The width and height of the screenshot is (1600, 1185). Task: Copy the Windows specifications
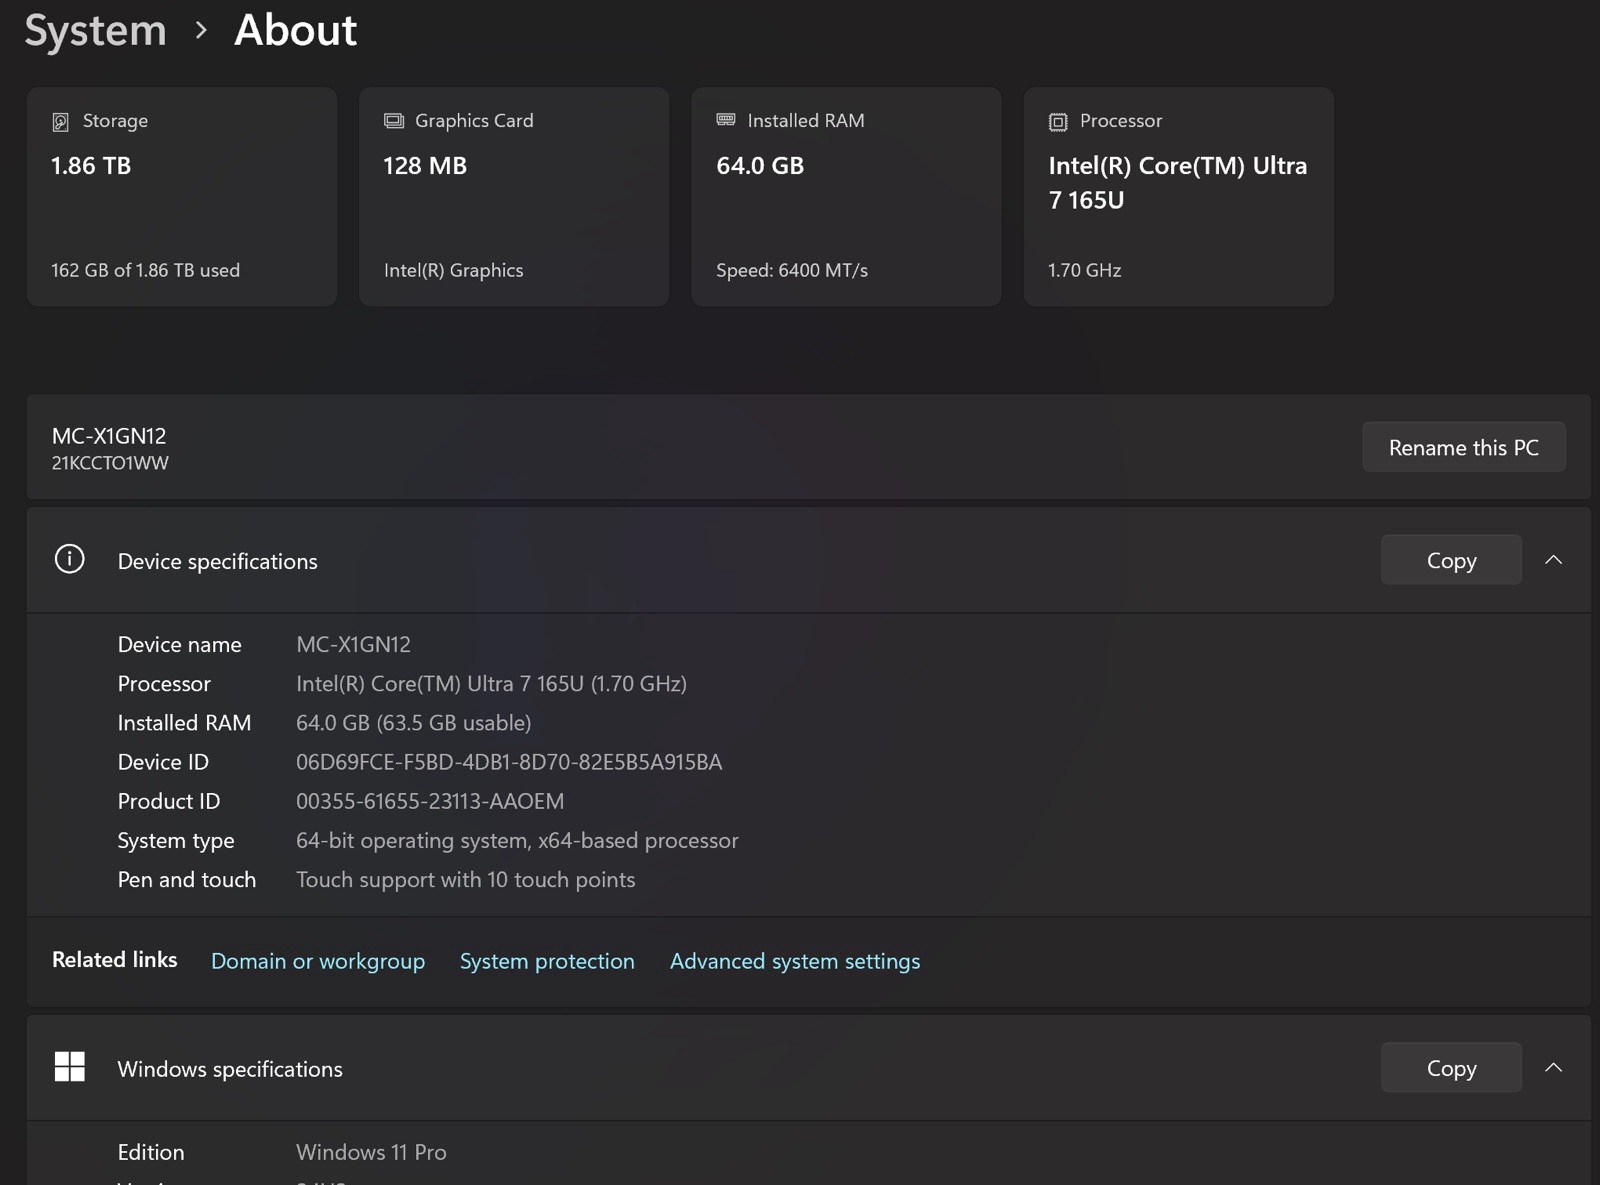pyautogui.click(x=1451, y=1068)
